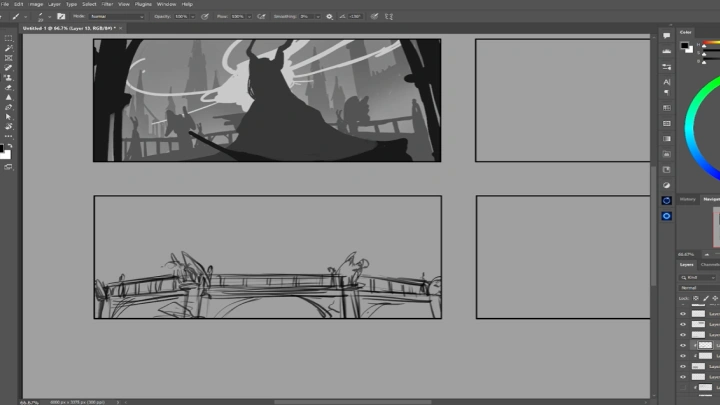Toggle the topmost fully visible eye icon in Layers

(683, 314)
